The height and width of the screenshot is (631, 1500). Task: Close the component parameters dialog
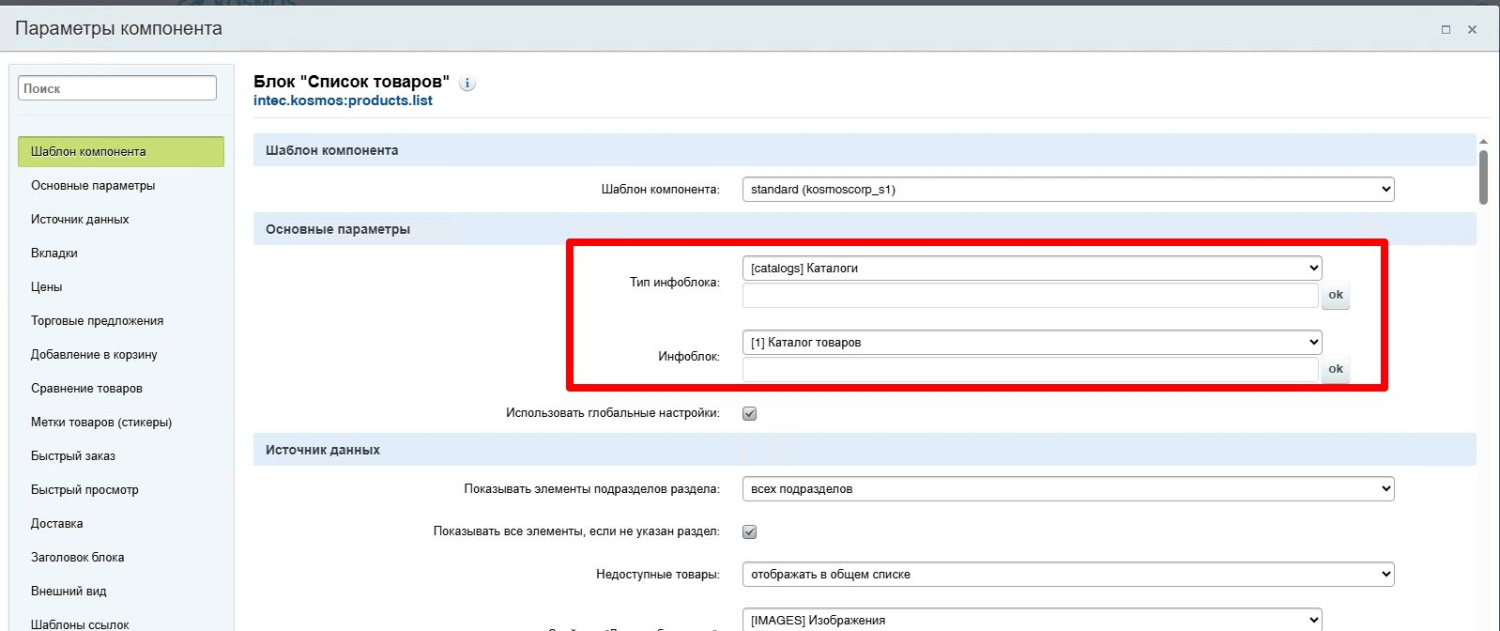pos(1472,30)
